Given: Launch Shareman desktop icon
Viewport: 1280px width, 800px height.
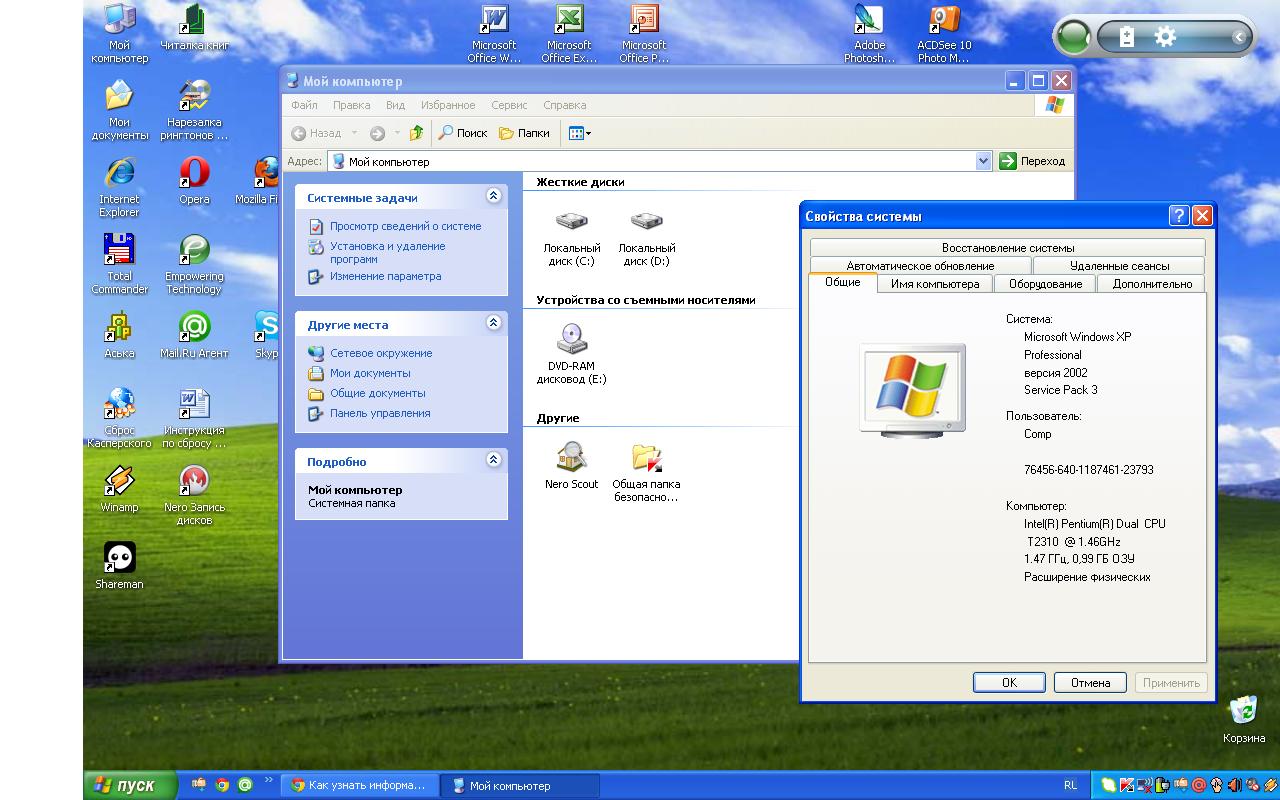Looking at the screenshot, I should pos(119,566).
